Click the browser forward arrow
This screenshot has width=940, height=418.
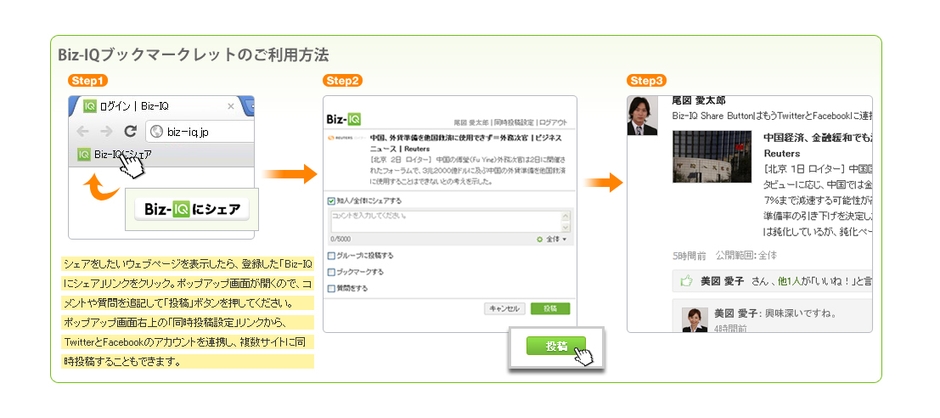(106, 131)
